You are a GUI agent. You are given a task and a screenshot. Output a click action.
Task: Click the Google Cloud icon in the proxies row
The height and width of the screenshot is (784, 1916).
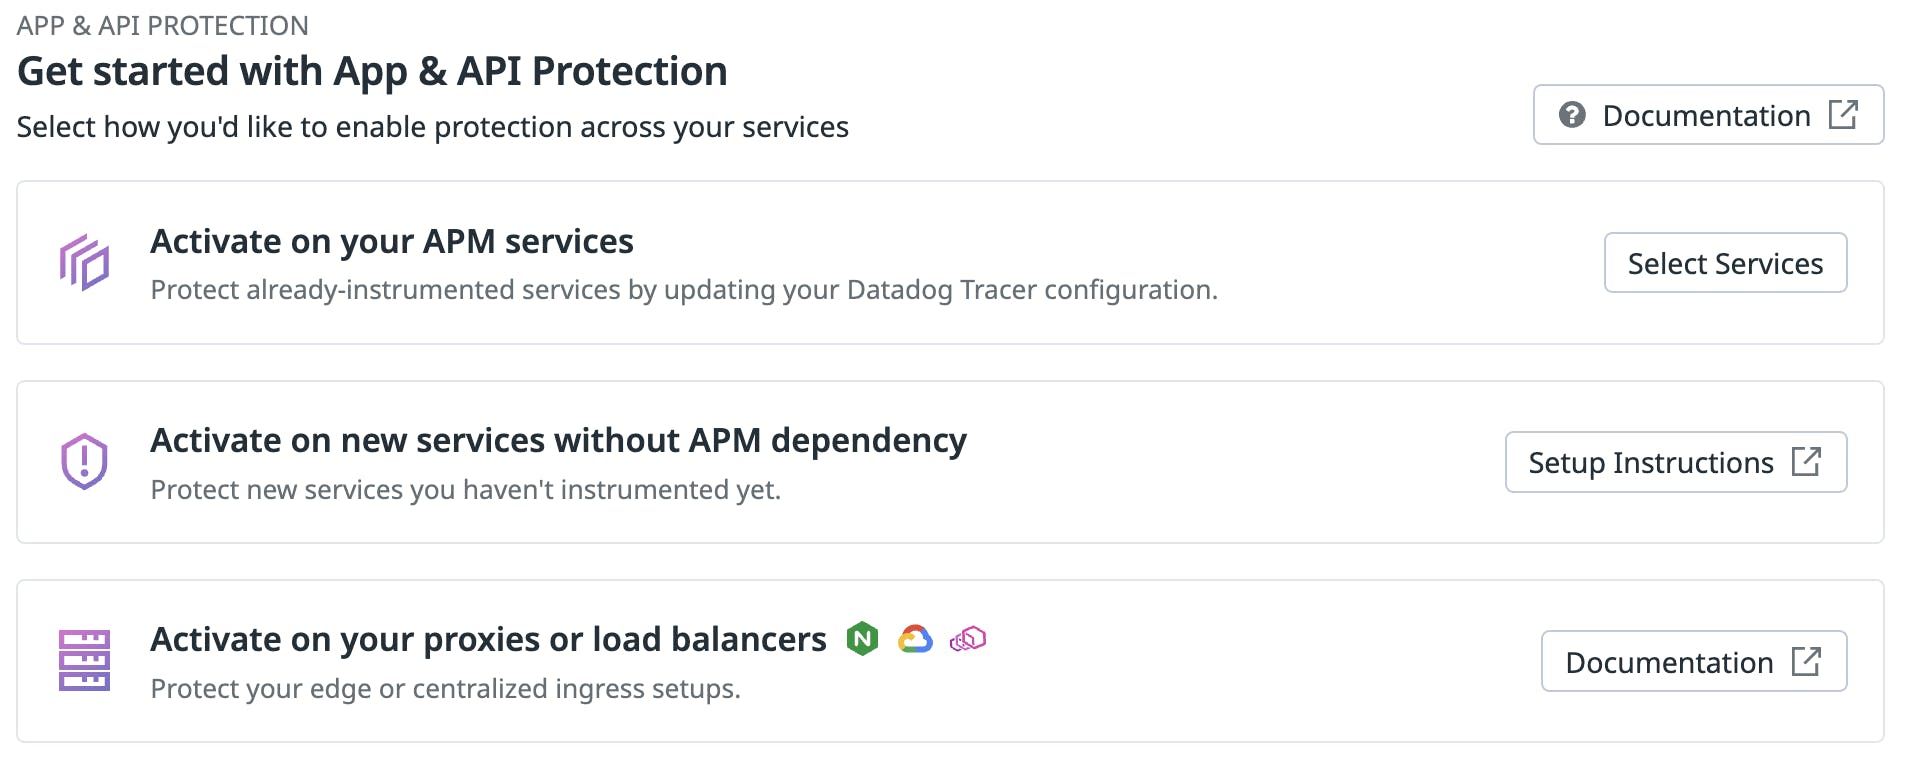(x=913, y=638)
